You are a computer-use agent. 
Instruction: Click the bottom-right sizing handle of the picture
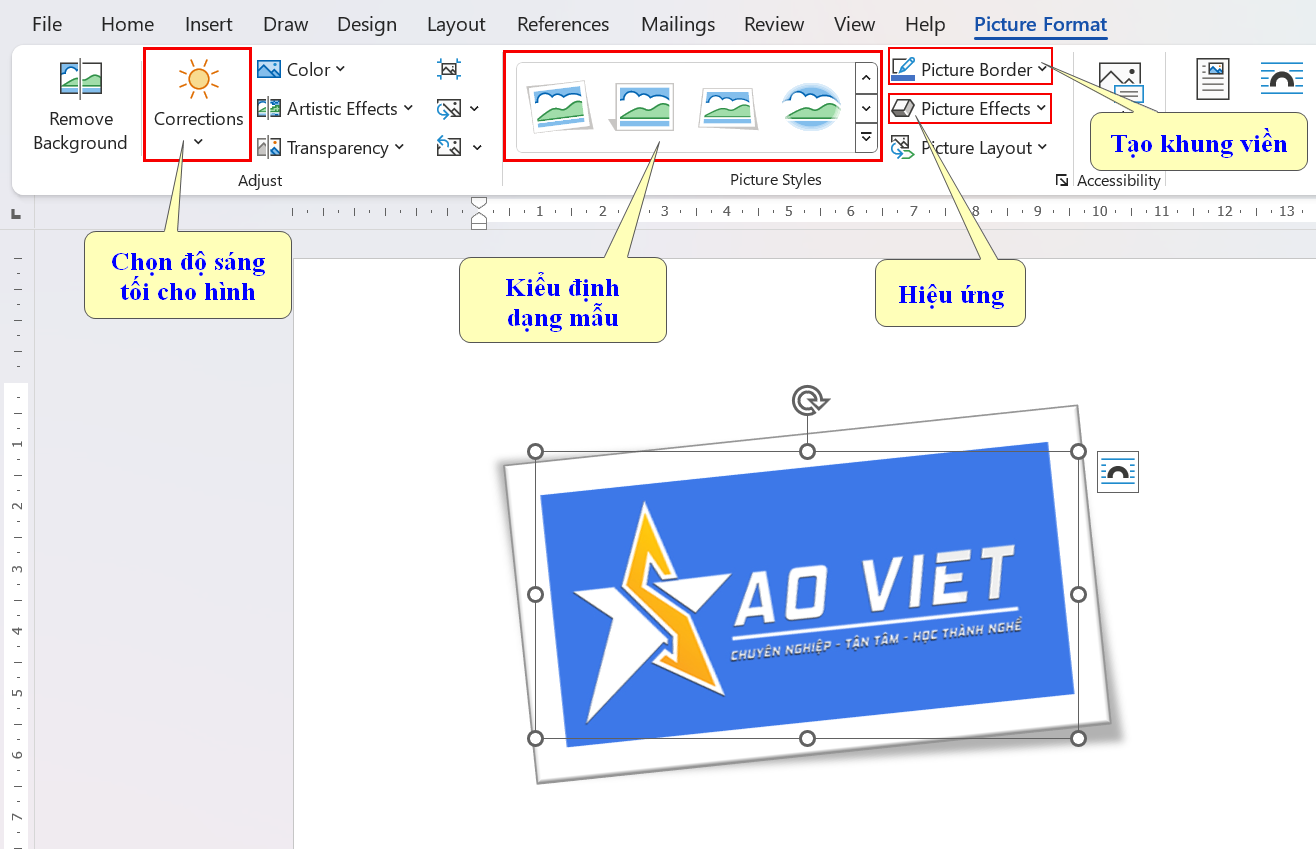click(1078, 738)
